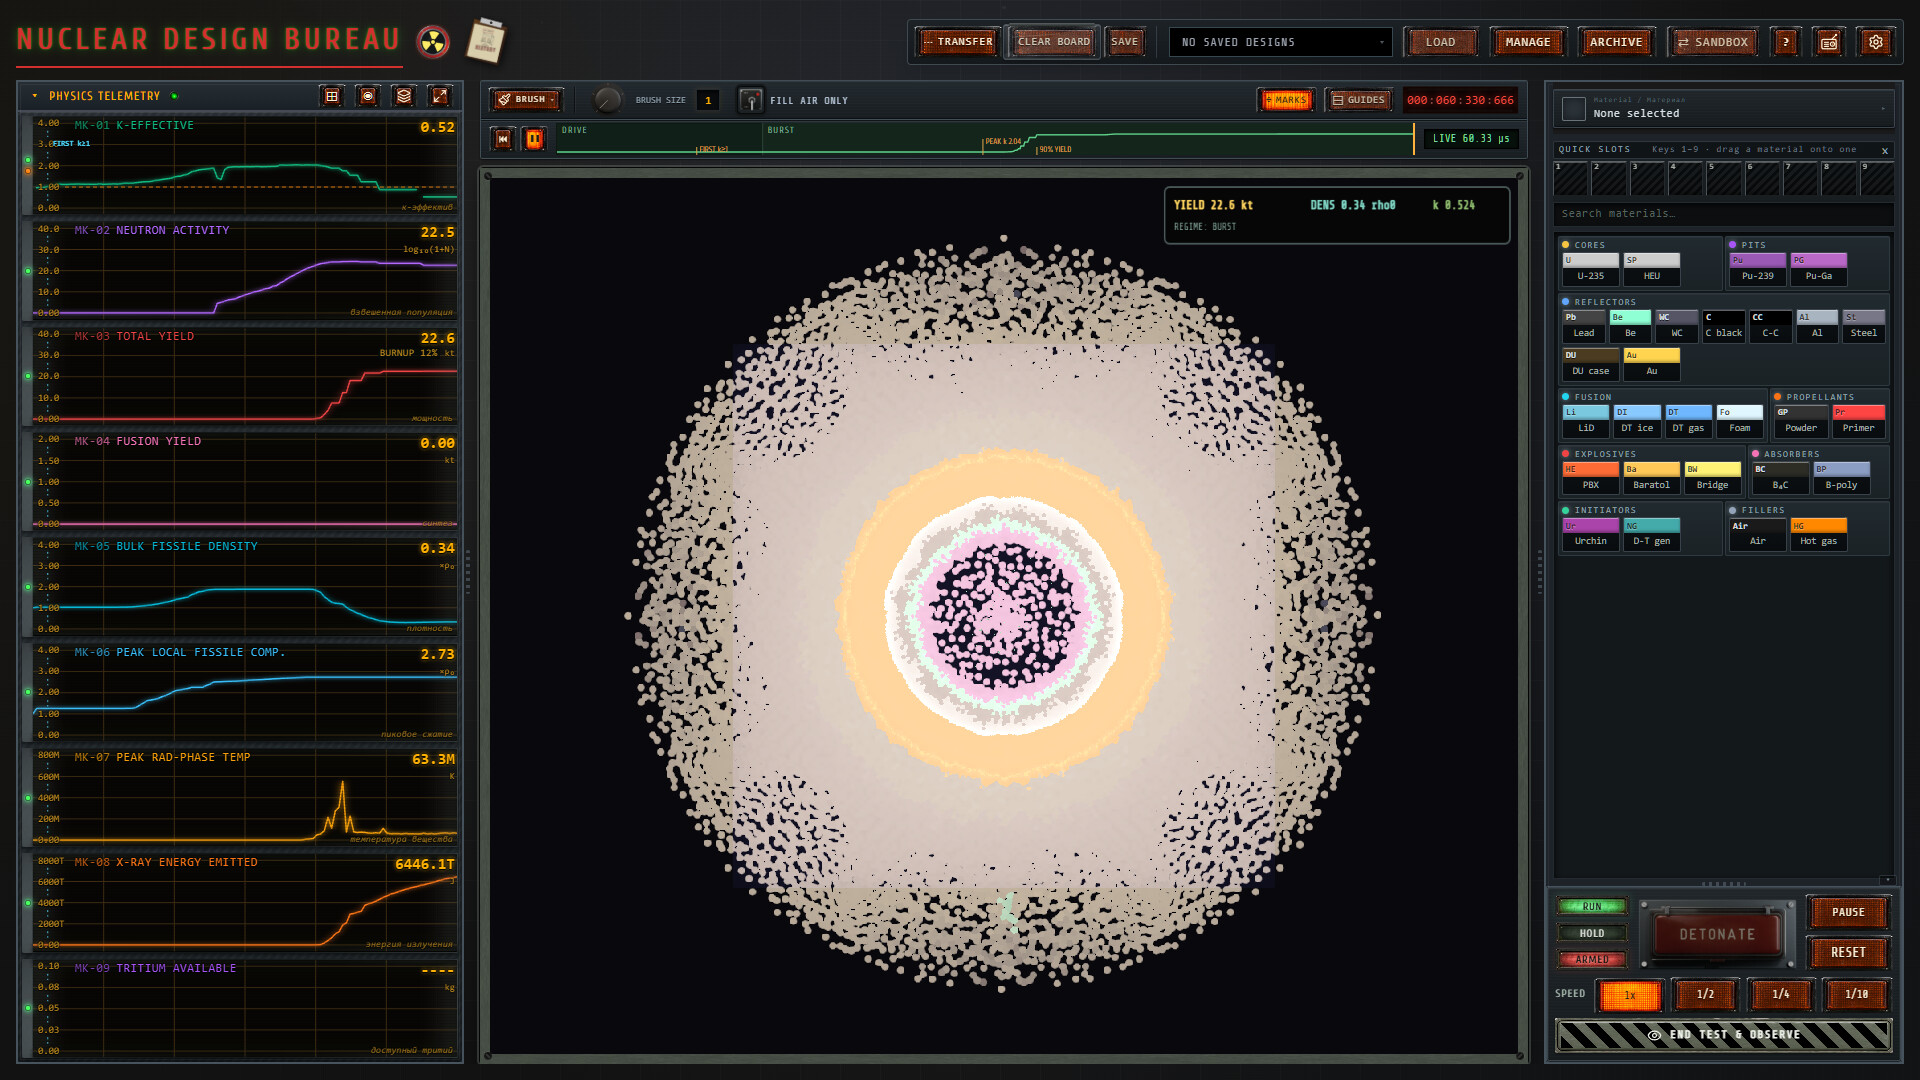Open the radio icon in top bar
The width and height of the screenshot is (1920, 1080).
coord(1829,42)
